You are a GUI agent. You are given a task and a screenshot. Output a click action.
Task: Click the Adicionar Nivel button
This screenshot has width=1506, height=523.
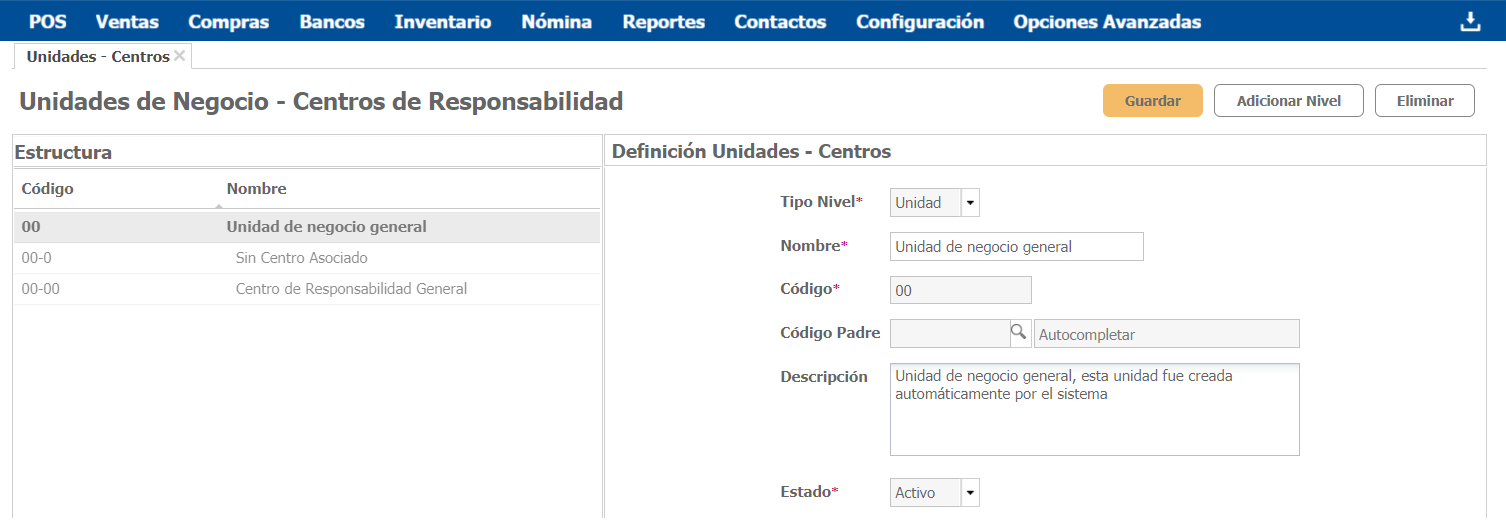point(1288,101)
